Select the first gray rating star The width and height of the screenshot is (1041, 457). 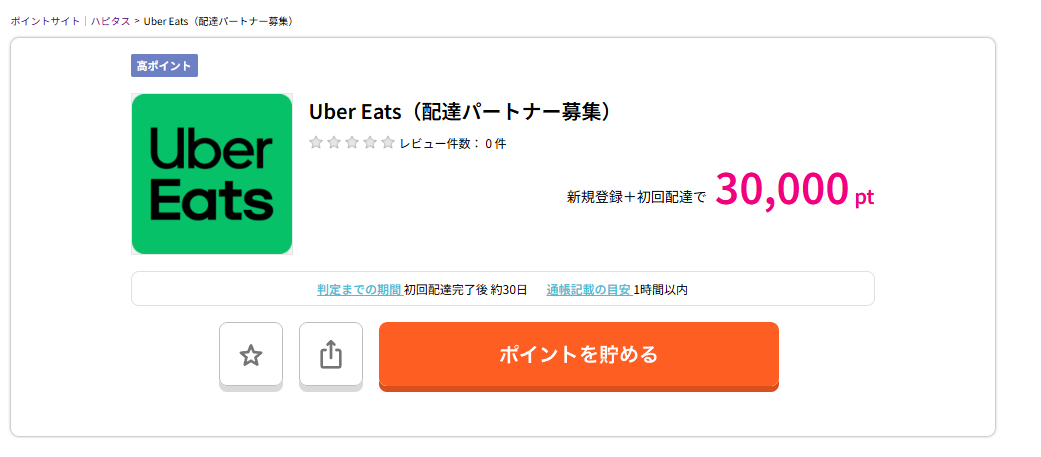tap(316, 142)
